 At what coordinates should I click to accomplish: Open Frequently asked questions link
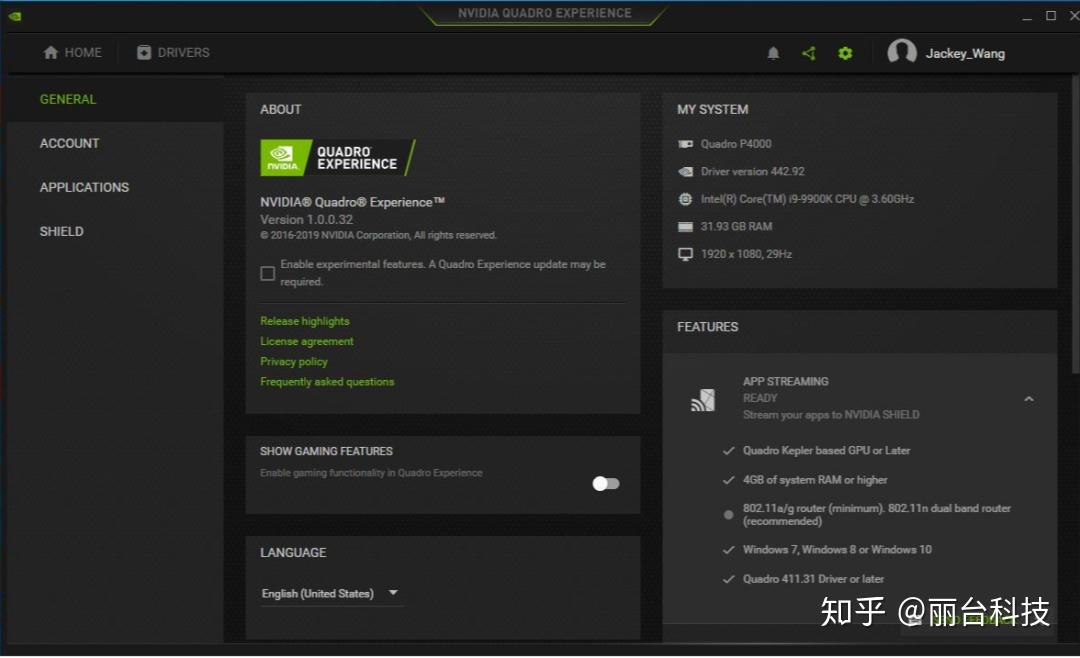tap(327, 382)
